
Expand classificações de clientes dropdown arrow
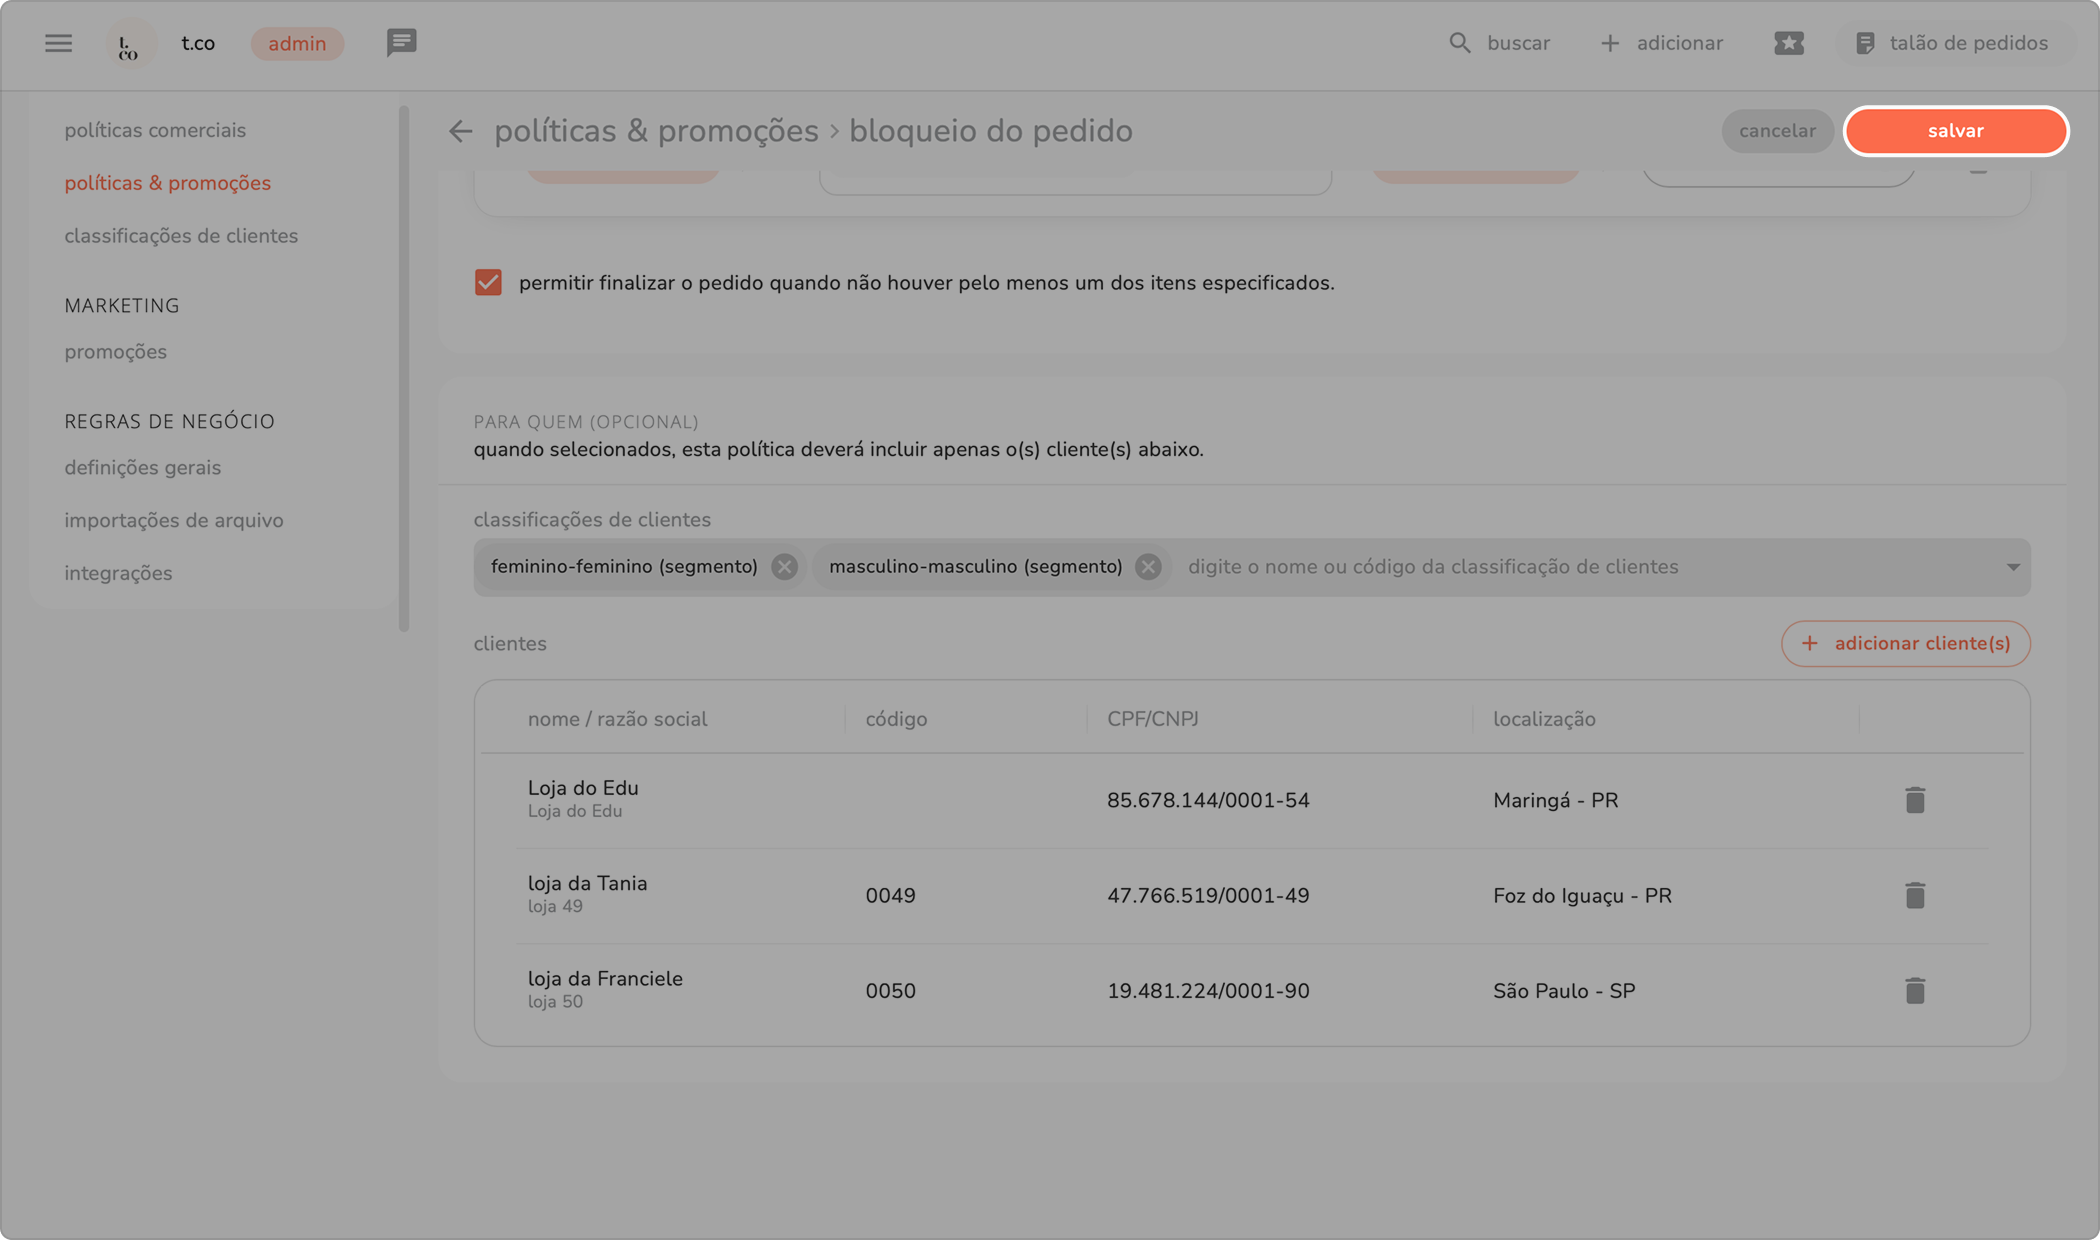click(x=2012, y=567)
